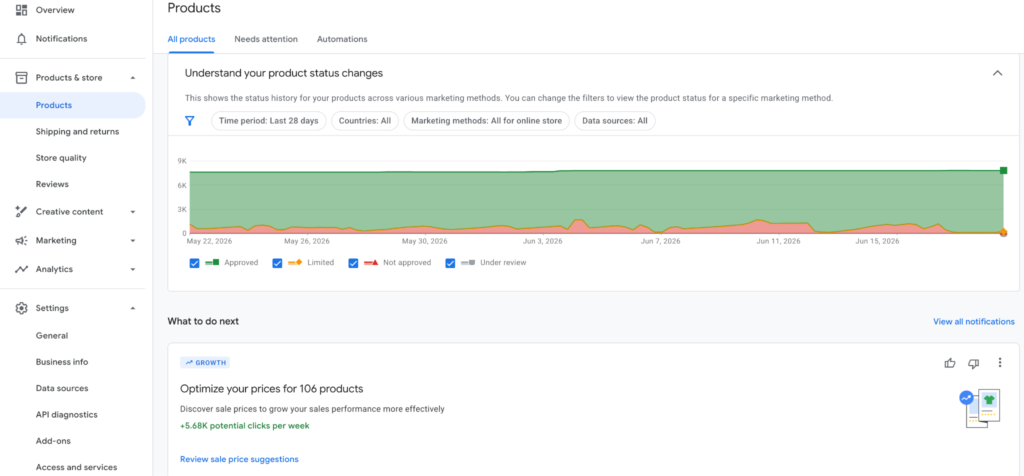Click Review sale price suggestions link

click(x=239, y=459)
